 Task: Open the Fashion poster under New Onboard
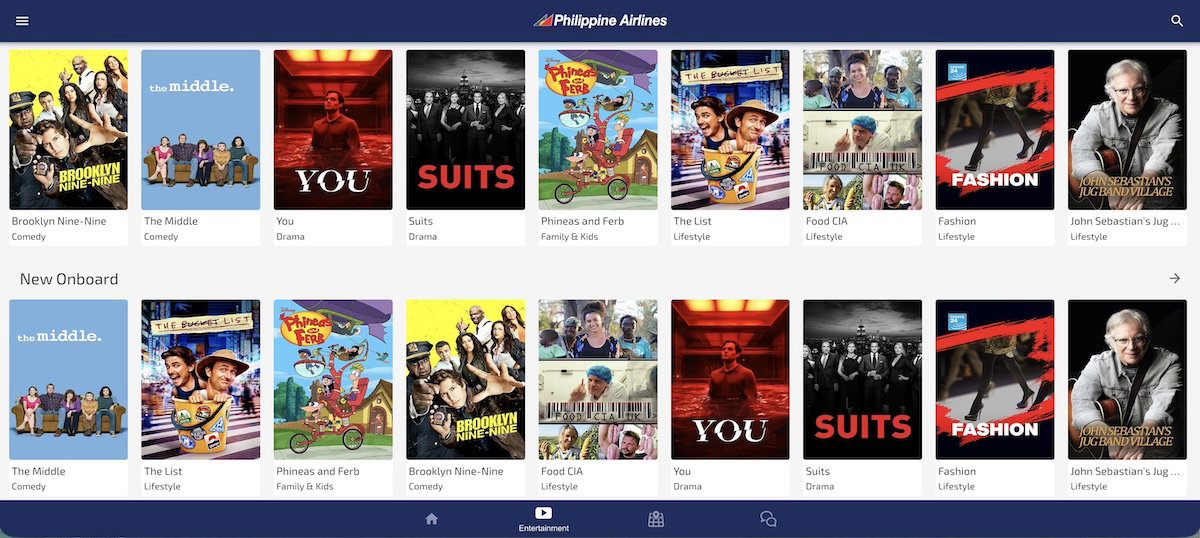[995, 380]
